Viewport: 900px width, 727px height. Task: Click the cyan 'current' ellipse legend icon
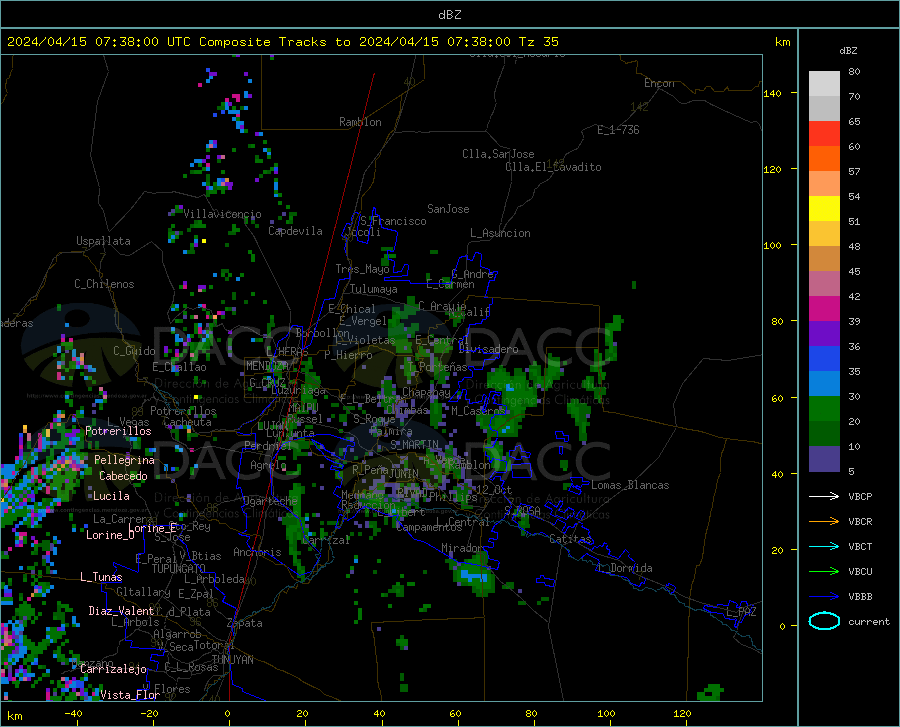824,621
